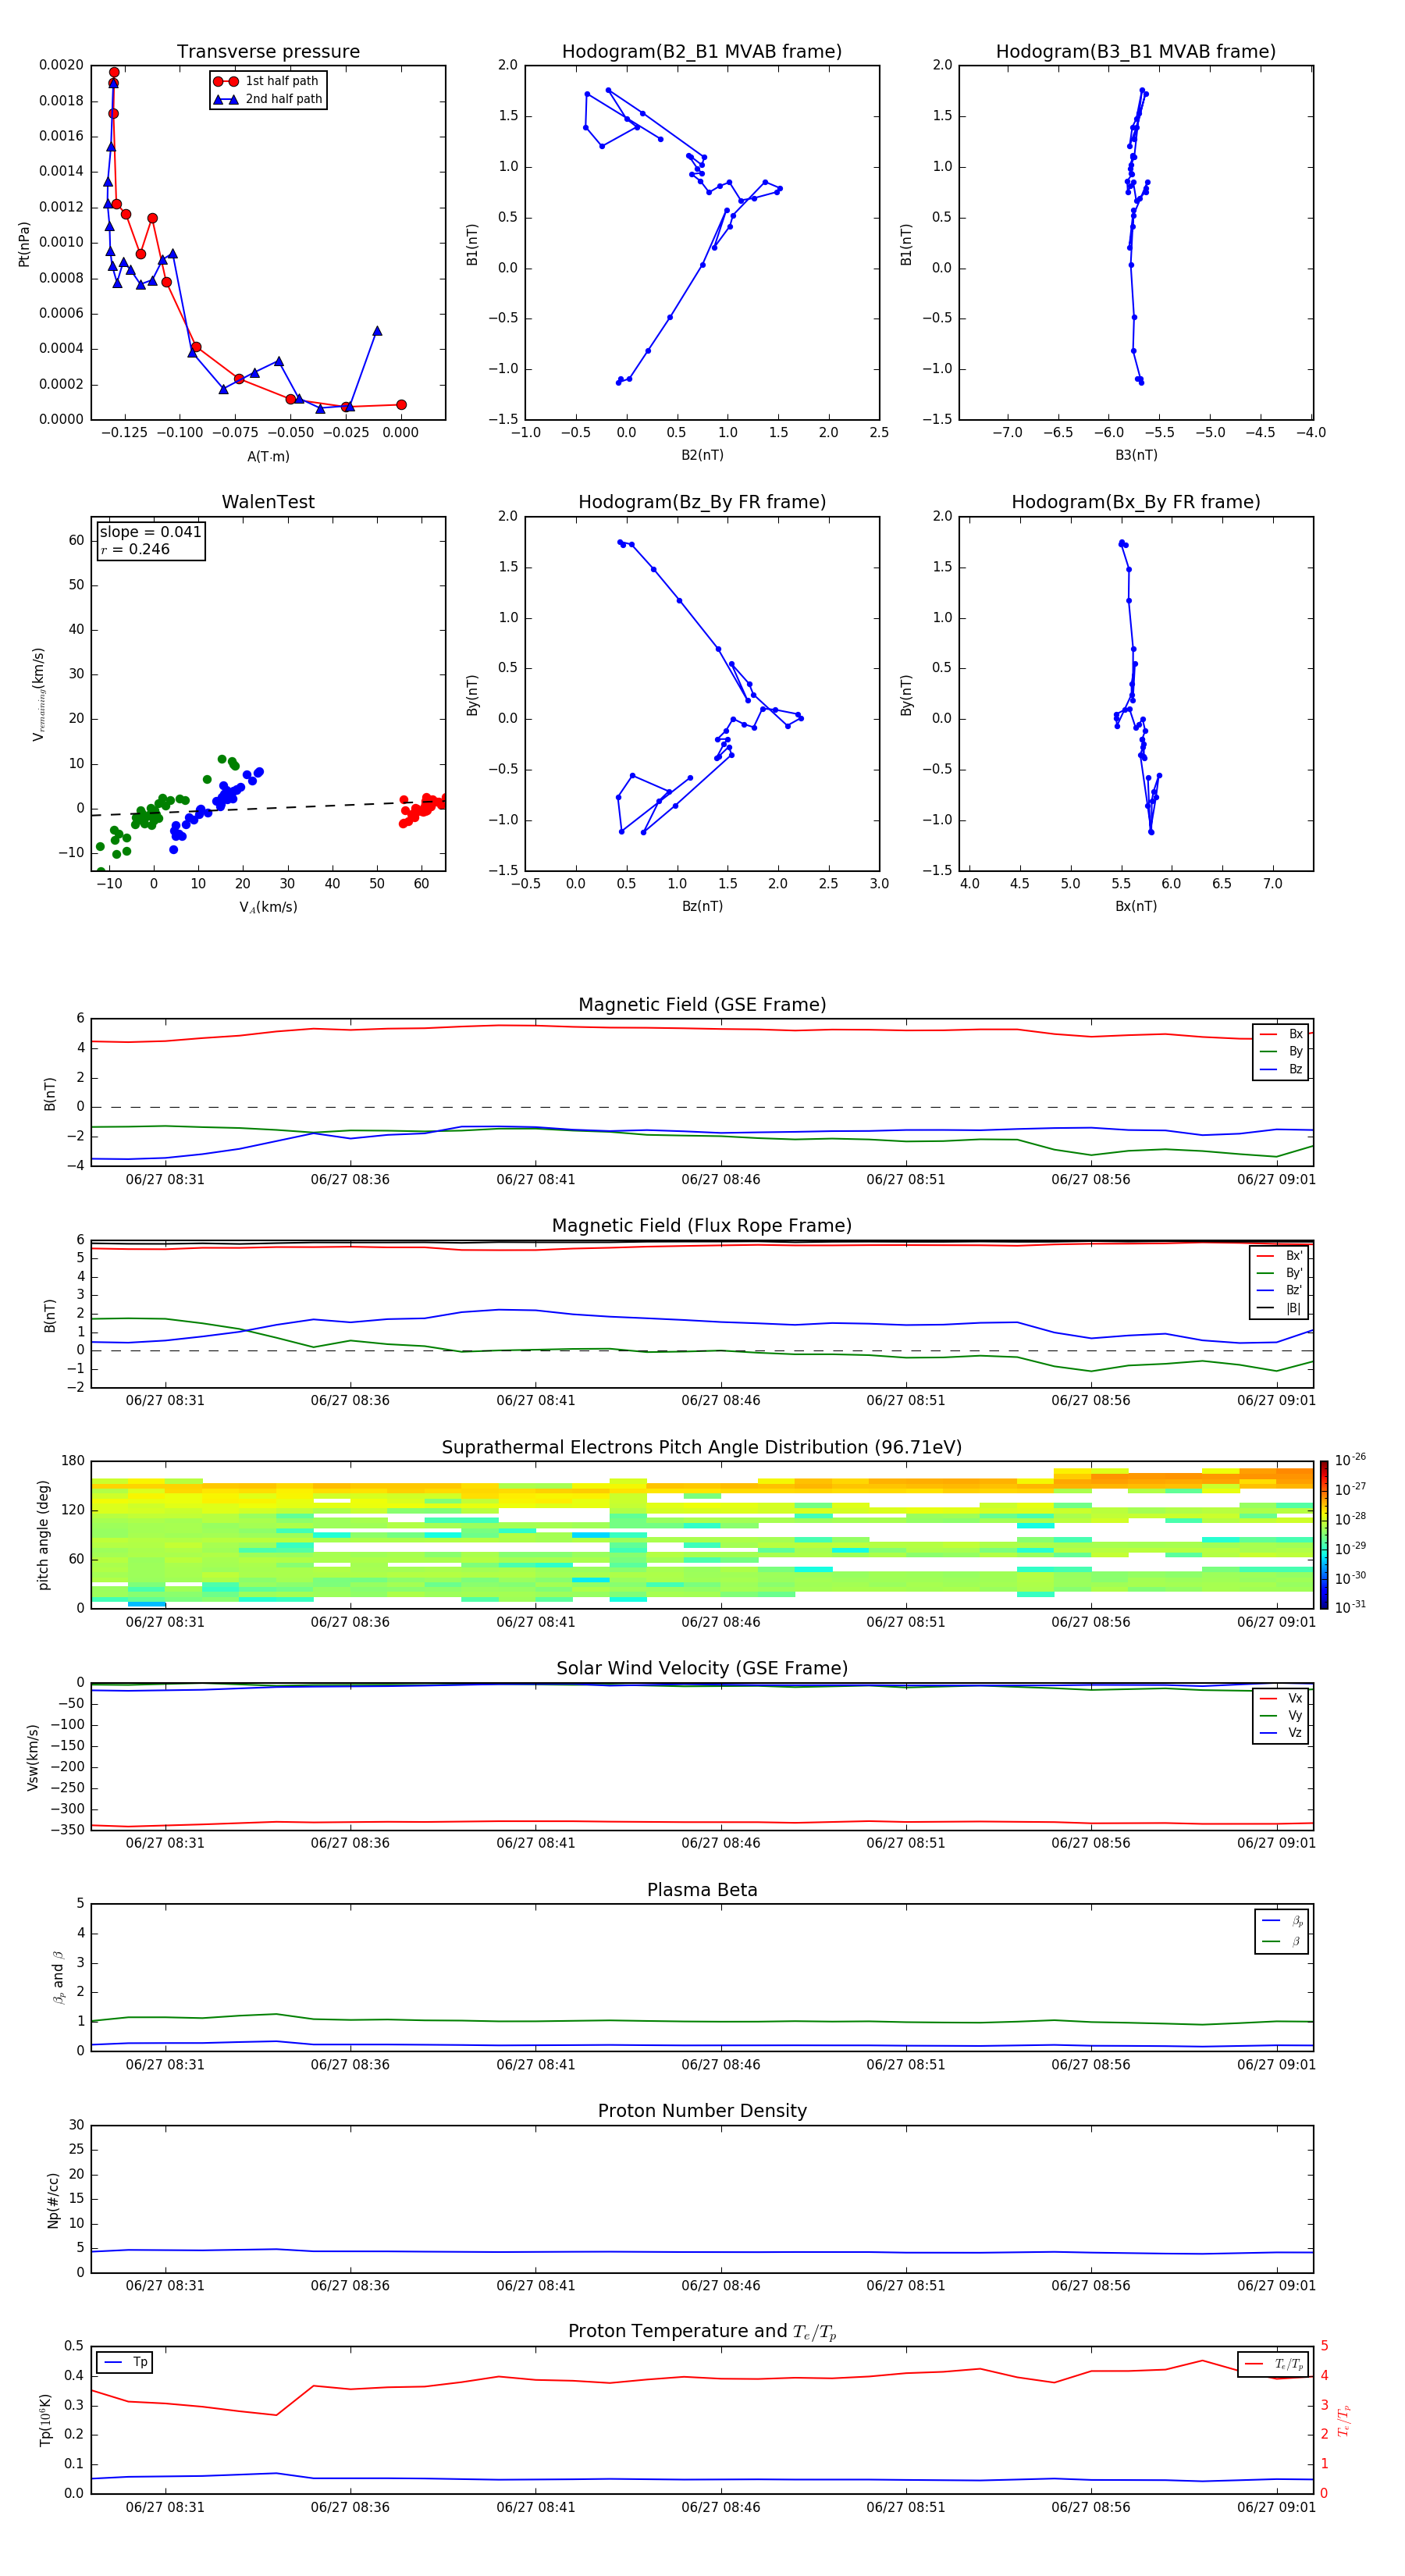Click the 'Solar Wind Velocity (GSE Frame)' title
Image resolution: width=1405 pixels, height=2576 pixels.
(702, 1669)
